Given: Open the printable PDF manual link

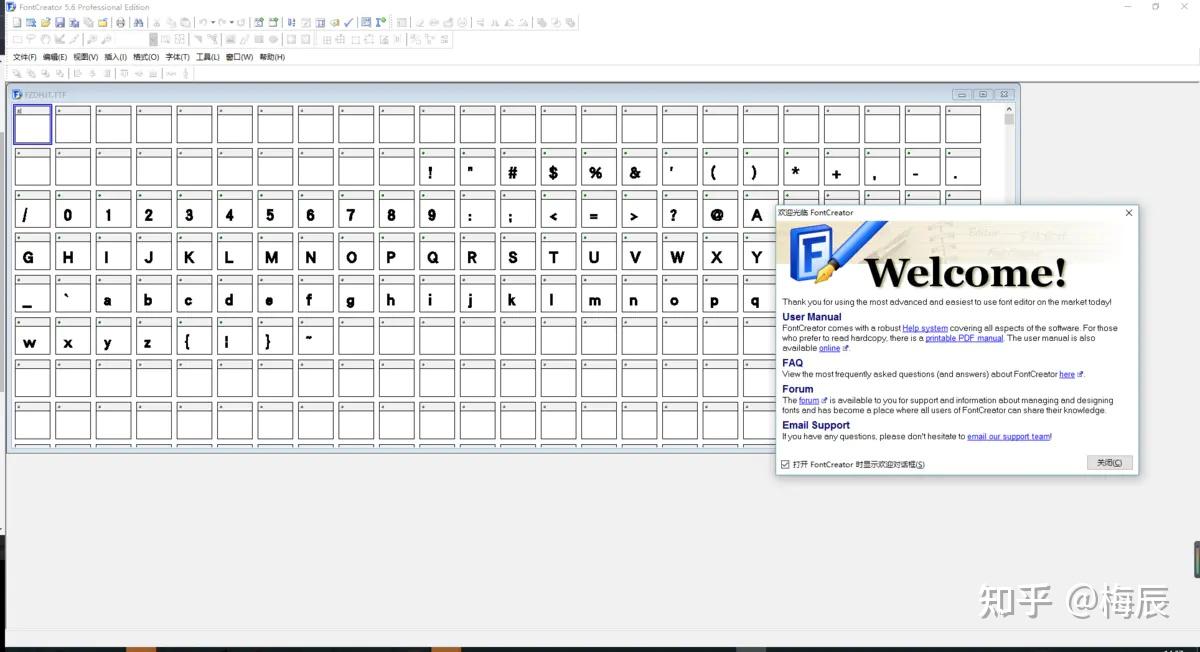Looking at the screenshot, I should click(964, 338).
